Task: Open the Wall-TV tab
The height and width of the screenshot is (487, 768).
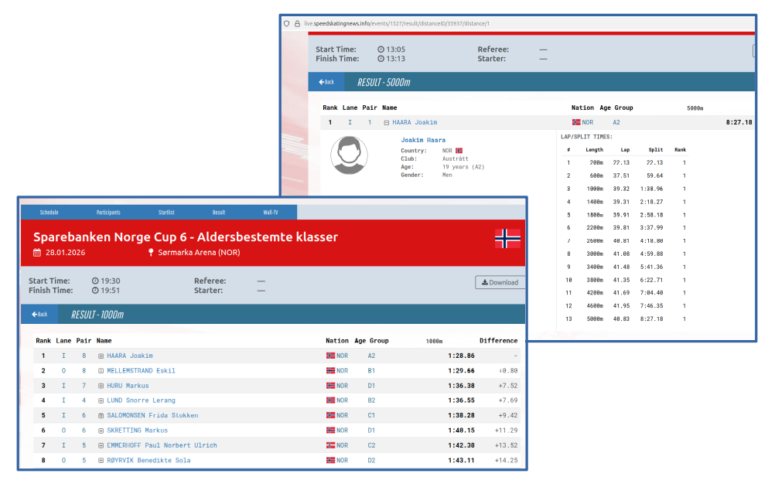Action: [270, 212]
